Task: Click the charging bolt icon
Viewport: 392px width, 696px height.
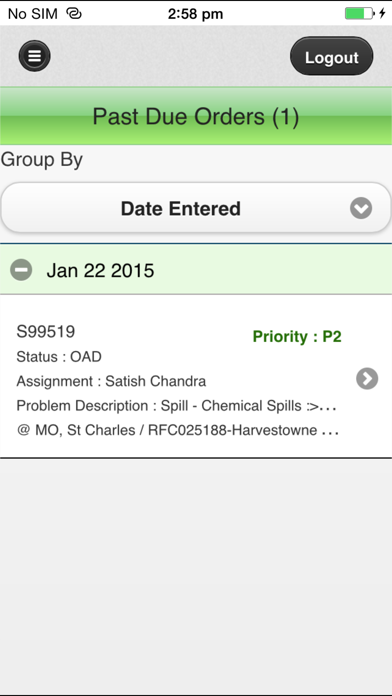Action: point(382,14)
